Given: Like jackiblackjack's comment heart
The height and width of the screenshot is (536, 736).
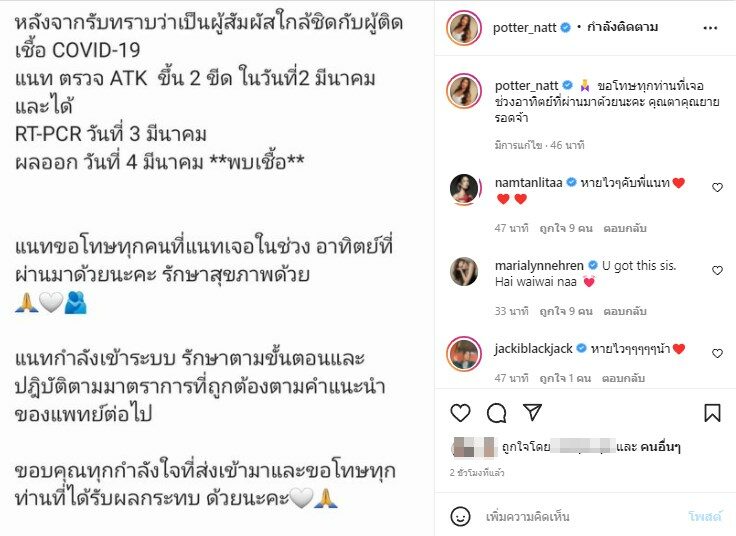Looking at the screenshot, I should coord(717,353).
